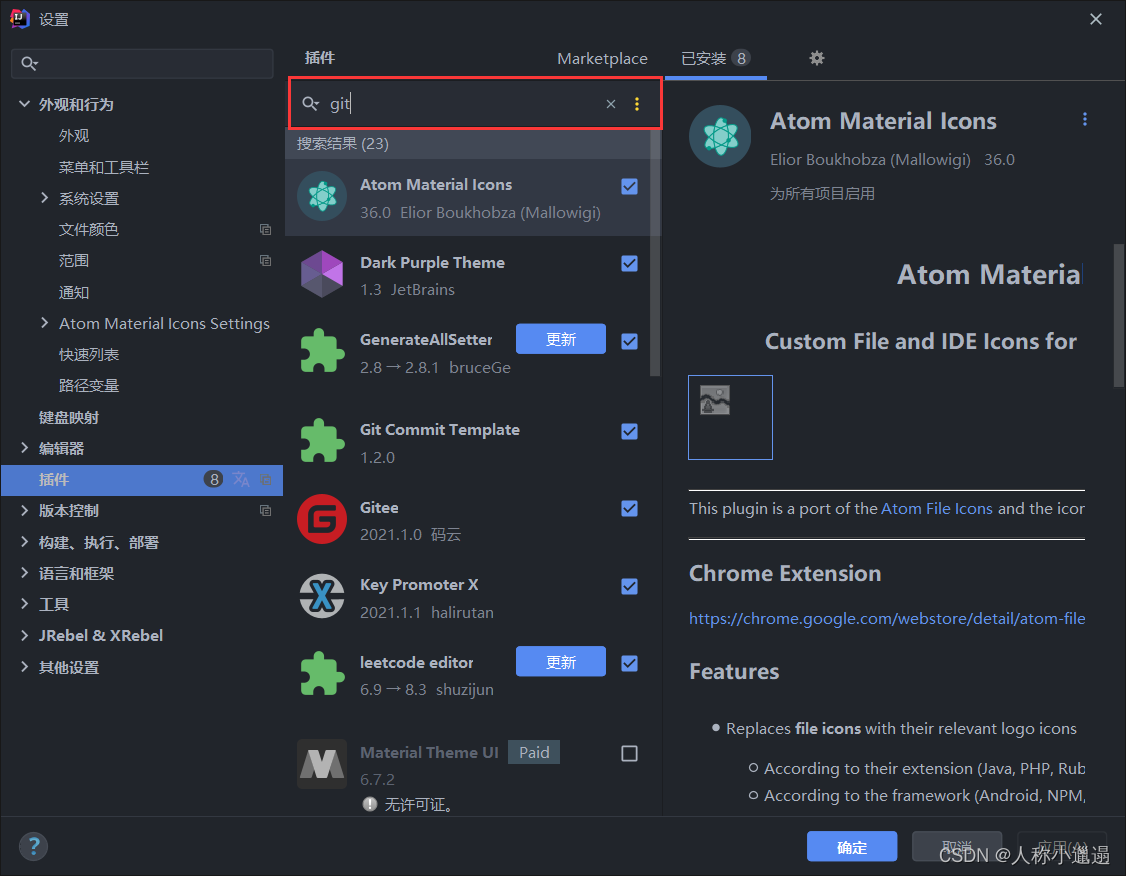This screenshot has height=876, width=1126.
Task: Click the help question mark button
Action: click(x=33, y=846)
